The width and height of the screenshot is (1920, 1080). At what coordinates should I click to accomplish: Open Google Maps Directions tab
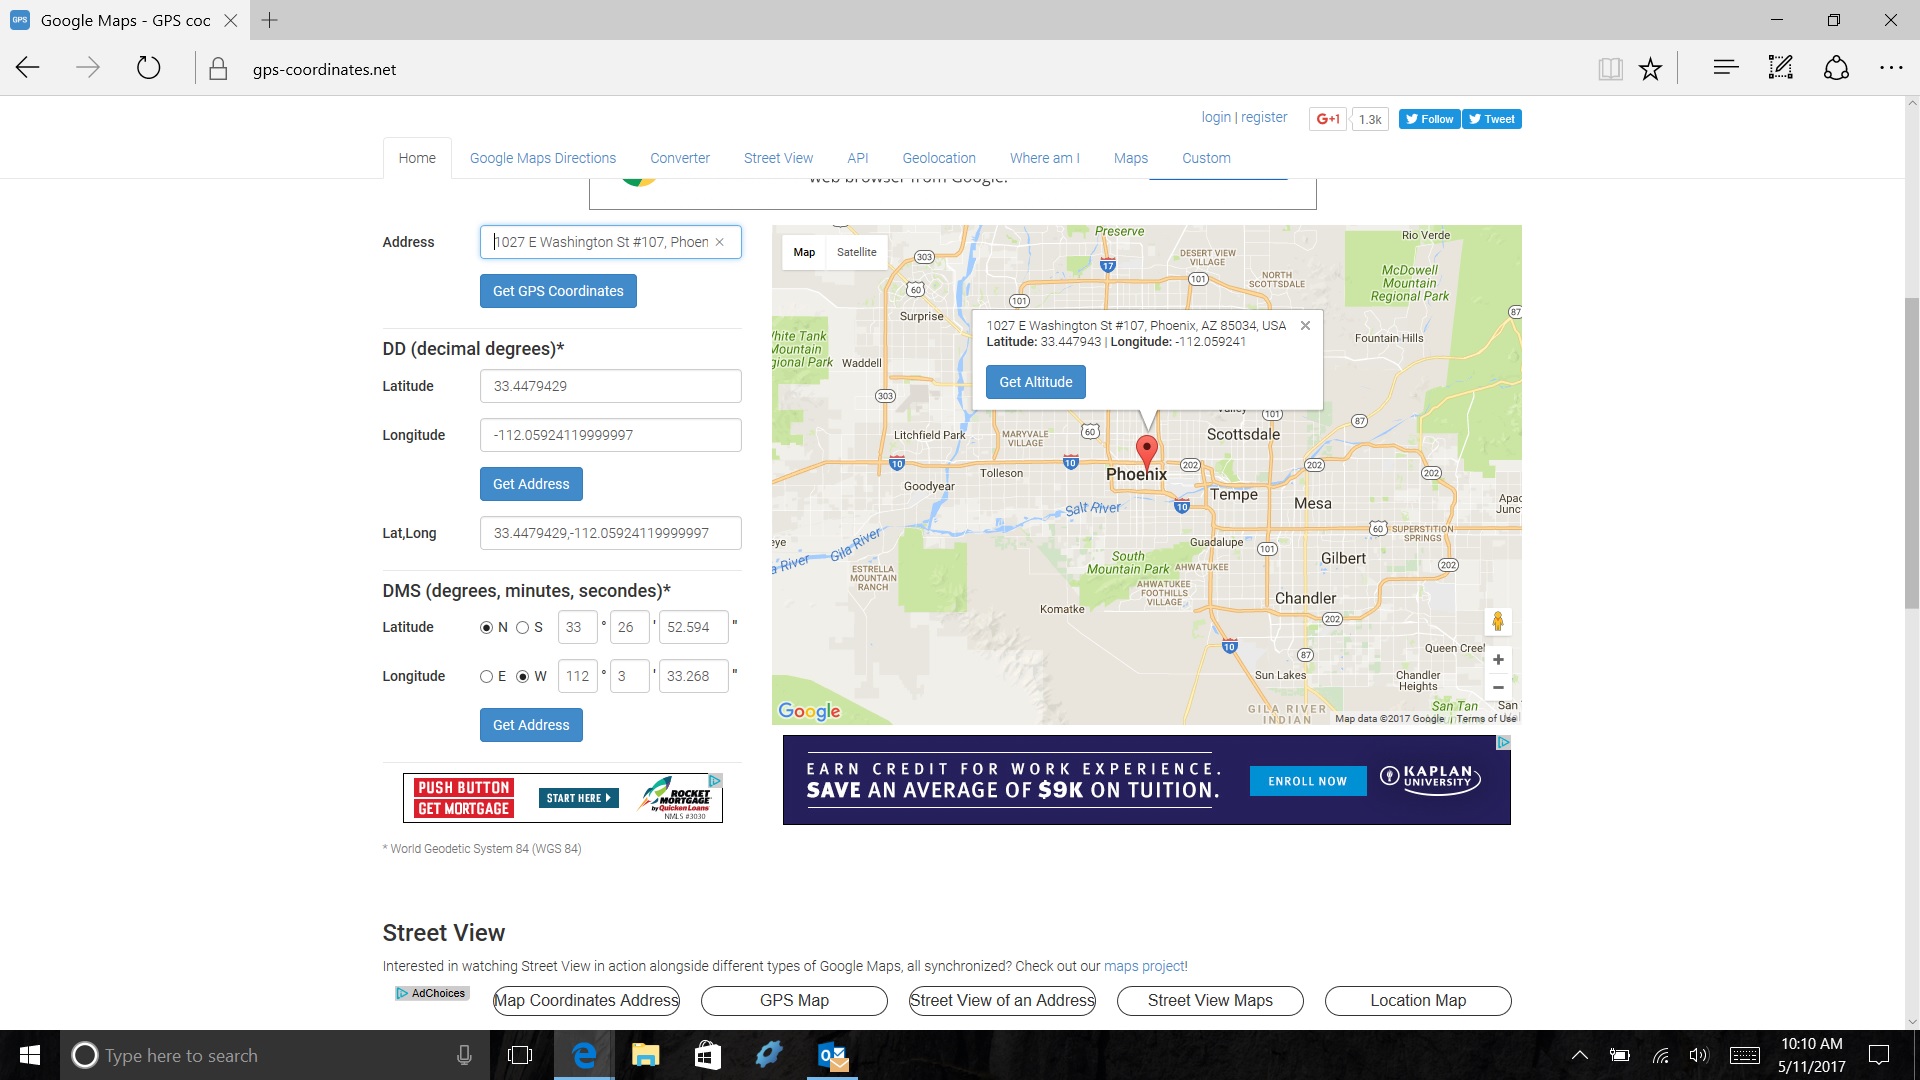543,158
